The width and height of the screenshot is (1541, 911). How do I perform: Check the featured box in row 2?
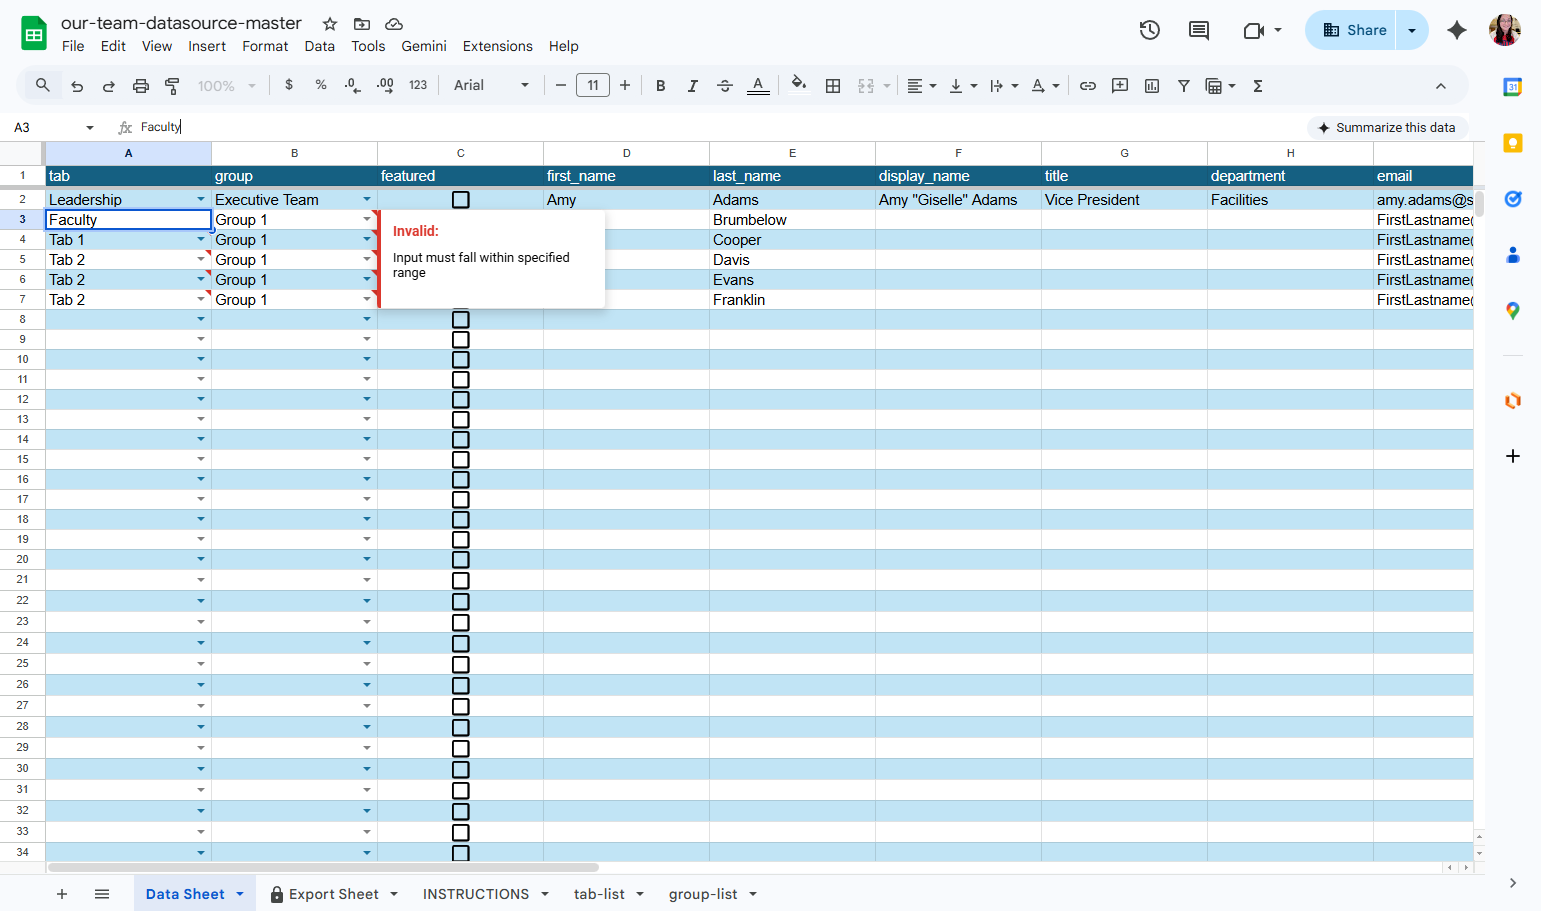pos(461,200)
